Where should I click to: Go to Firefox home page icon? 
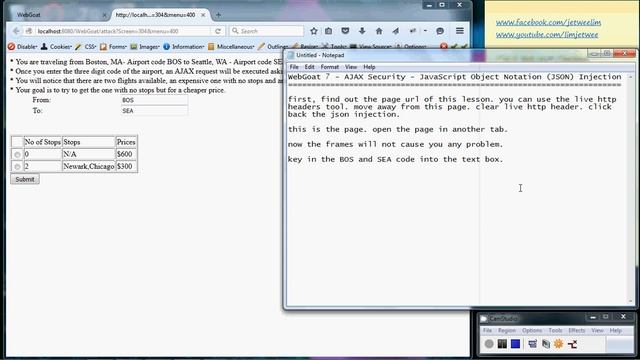(379, 31)
